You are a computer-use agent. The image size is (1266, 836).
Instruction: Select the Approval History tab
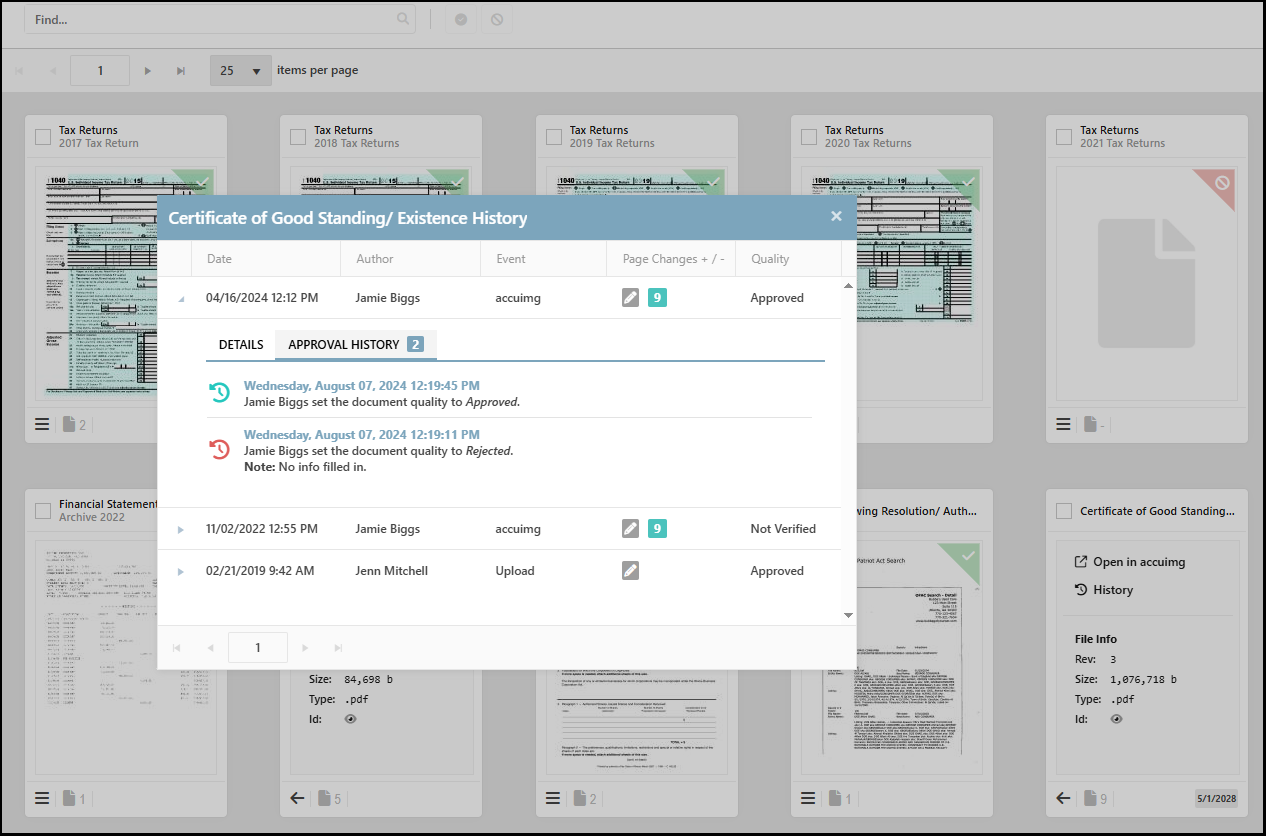354,345
